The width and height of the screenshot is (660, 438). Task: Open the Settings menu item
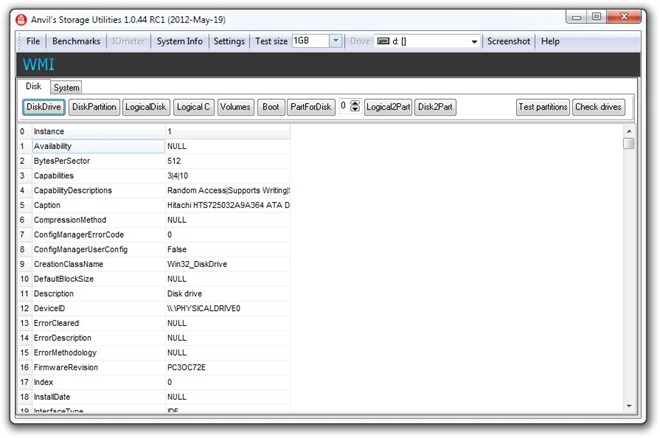point(228,41)
